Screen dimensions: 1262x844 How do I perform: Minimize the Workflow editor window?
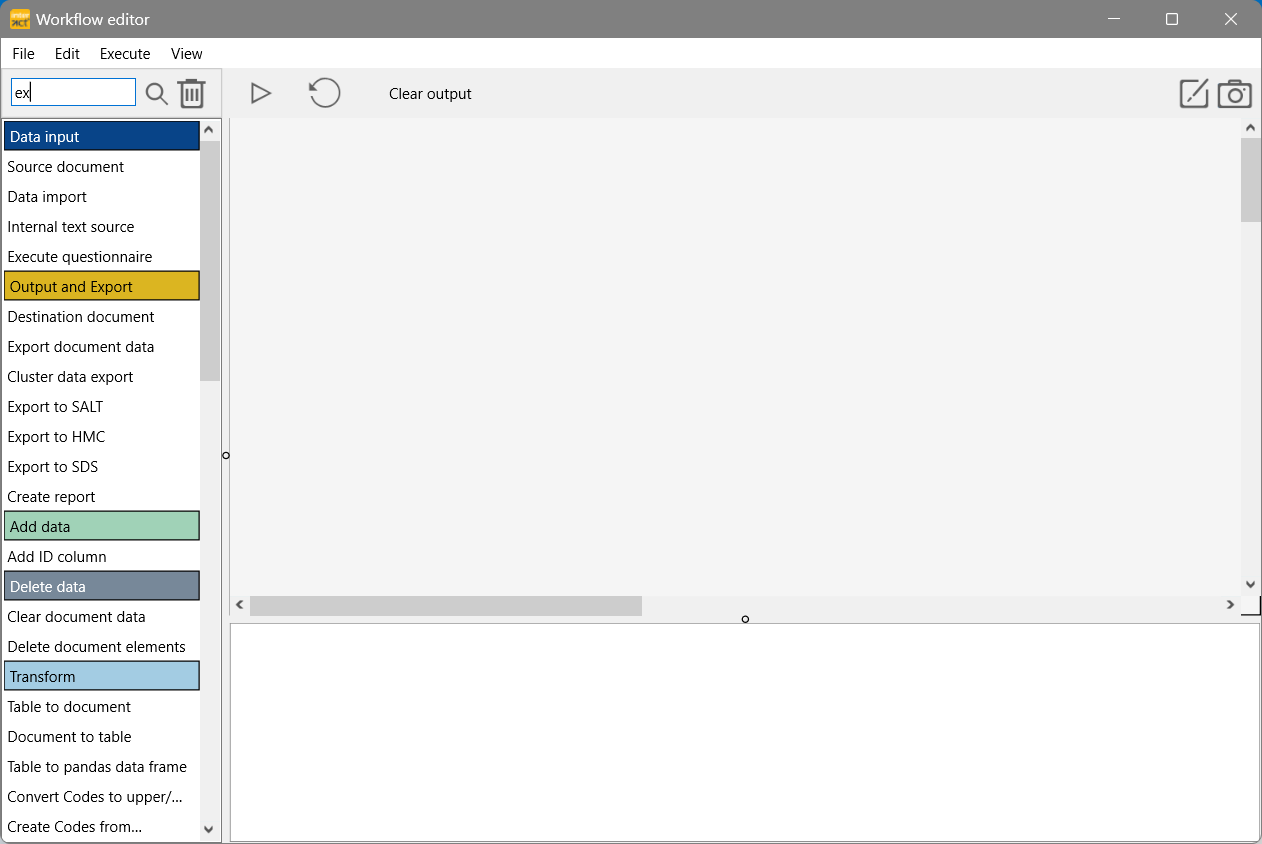[x=1113, y=19]
